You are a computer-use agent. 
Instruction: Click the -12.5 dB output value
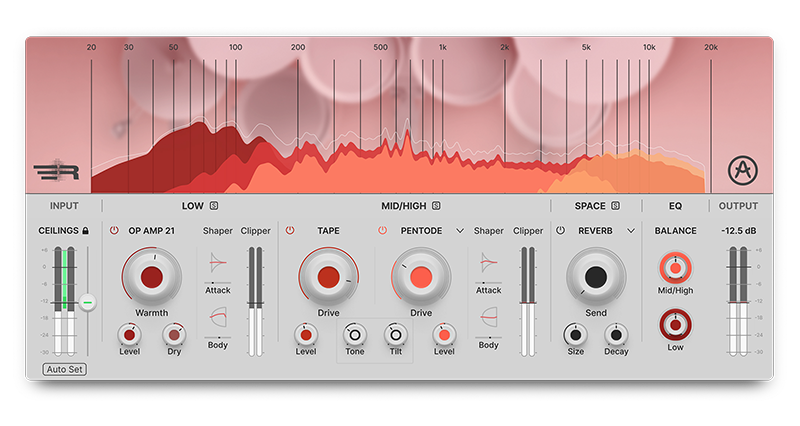click(740, 231)
